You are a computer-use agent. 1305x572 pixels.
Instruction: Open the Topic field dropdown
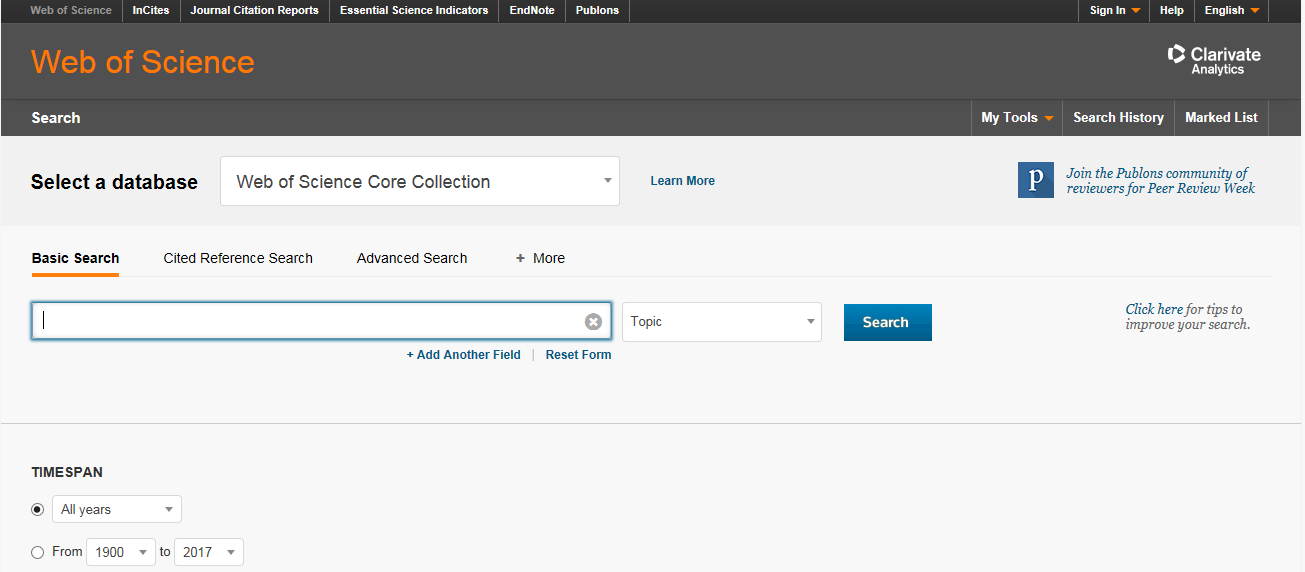point(722,322)
